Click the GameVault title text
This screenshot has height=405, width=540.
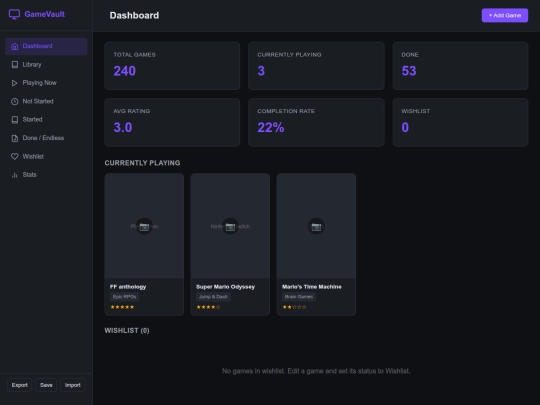44,14
